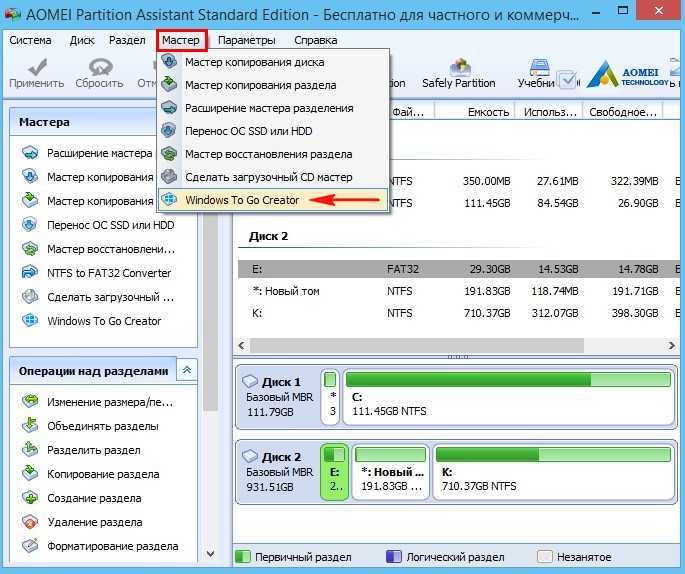
Task: Click icon beside Мастер копирования раздела menu entry
Action: (169, 84)
